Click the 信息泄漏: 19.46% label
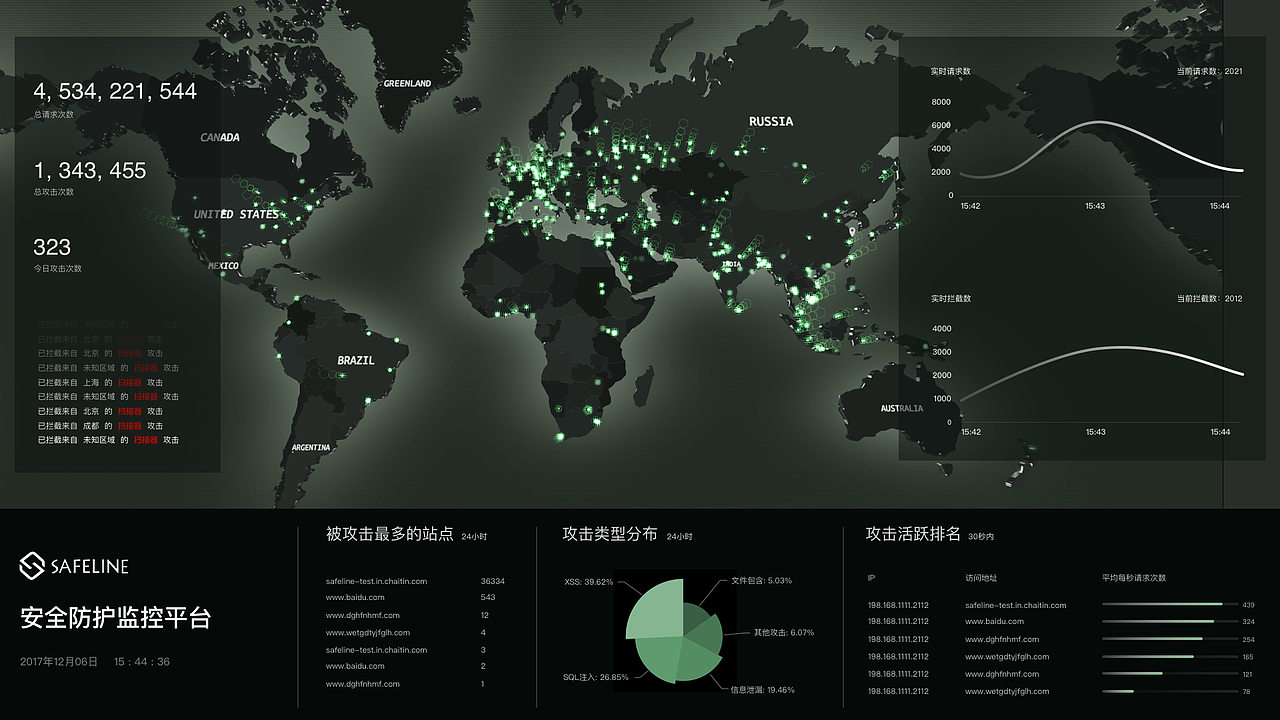The image size is (1280, 720). click(x=762, y=689)
